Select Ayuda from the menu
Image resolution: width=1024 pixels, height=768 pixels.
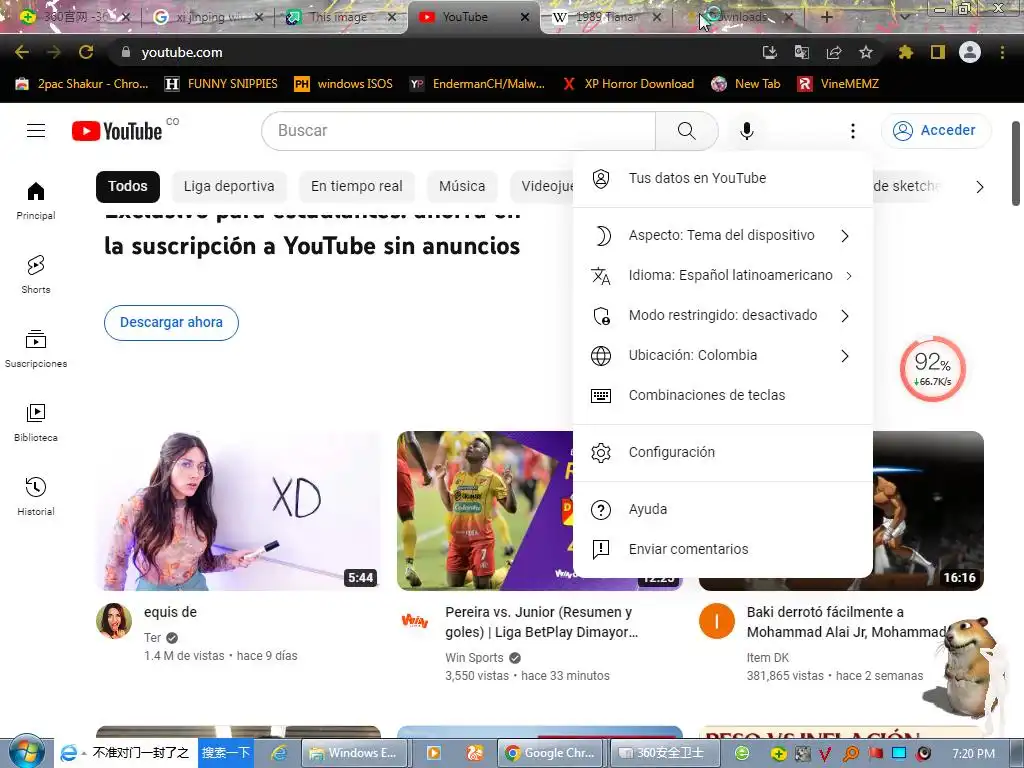(722, 509)
